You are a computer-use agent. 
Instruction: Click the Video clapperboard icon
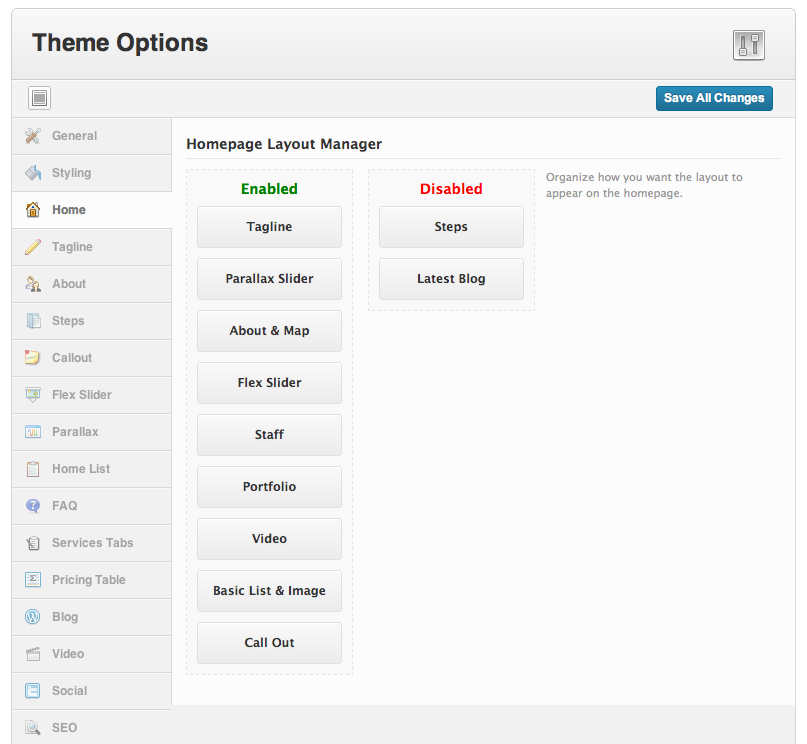(33, 653)
